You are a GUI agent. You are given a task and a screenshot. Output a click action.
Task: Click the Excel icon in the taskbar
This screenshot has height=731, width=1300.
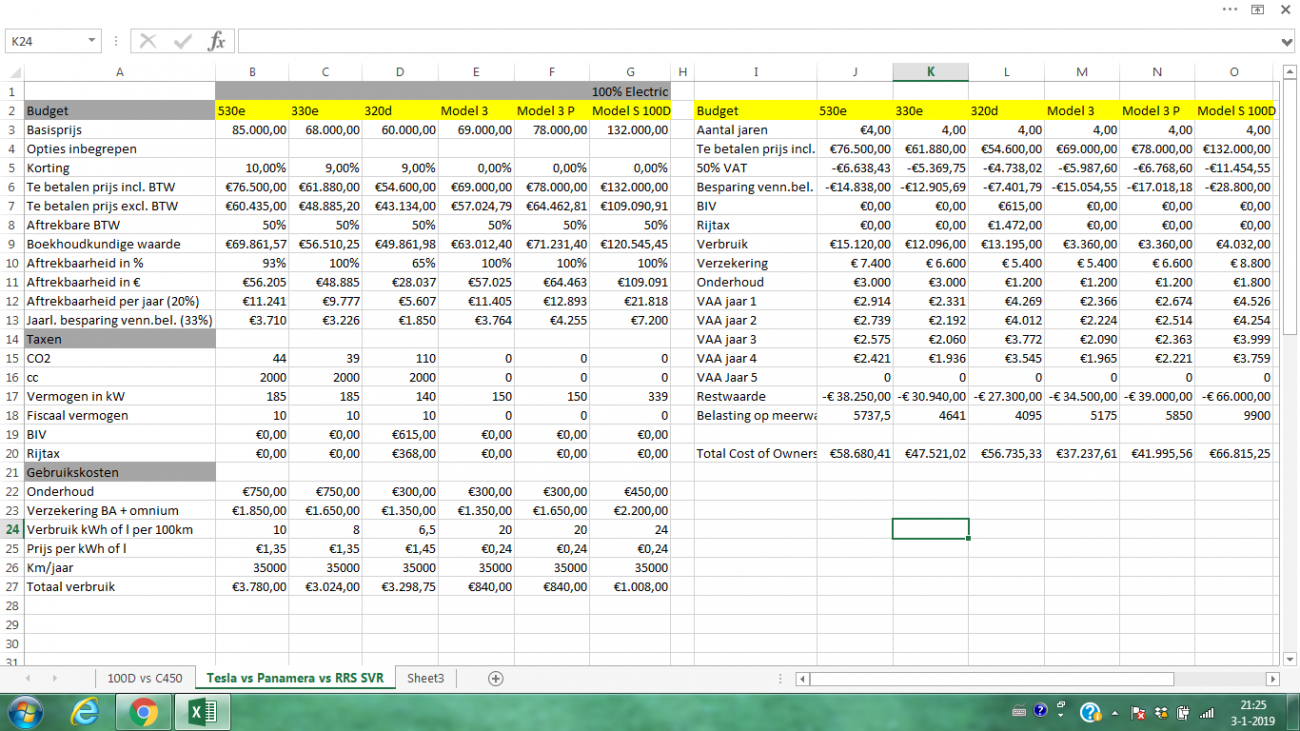tap(203, 712)
